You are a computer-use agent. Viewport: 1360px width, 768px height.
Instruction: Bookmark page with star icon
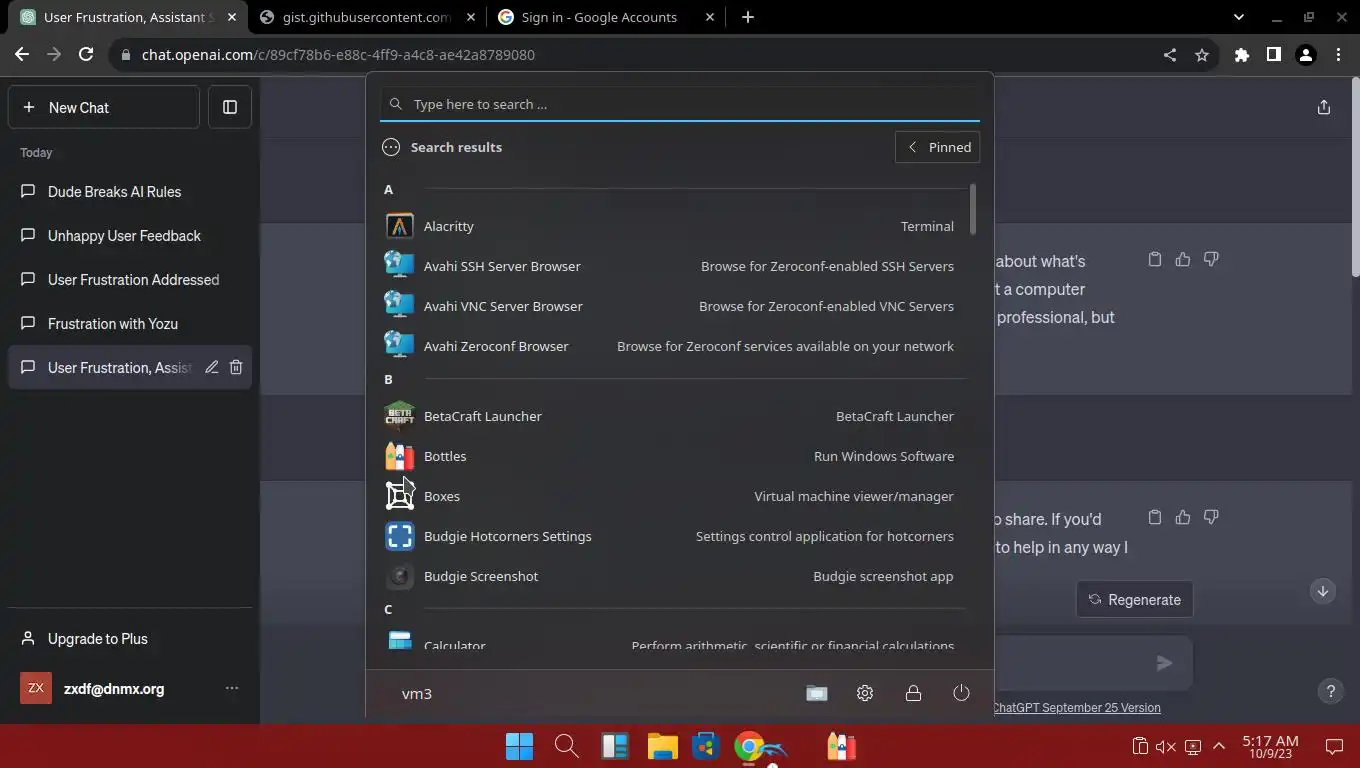tap(1202, 55)
